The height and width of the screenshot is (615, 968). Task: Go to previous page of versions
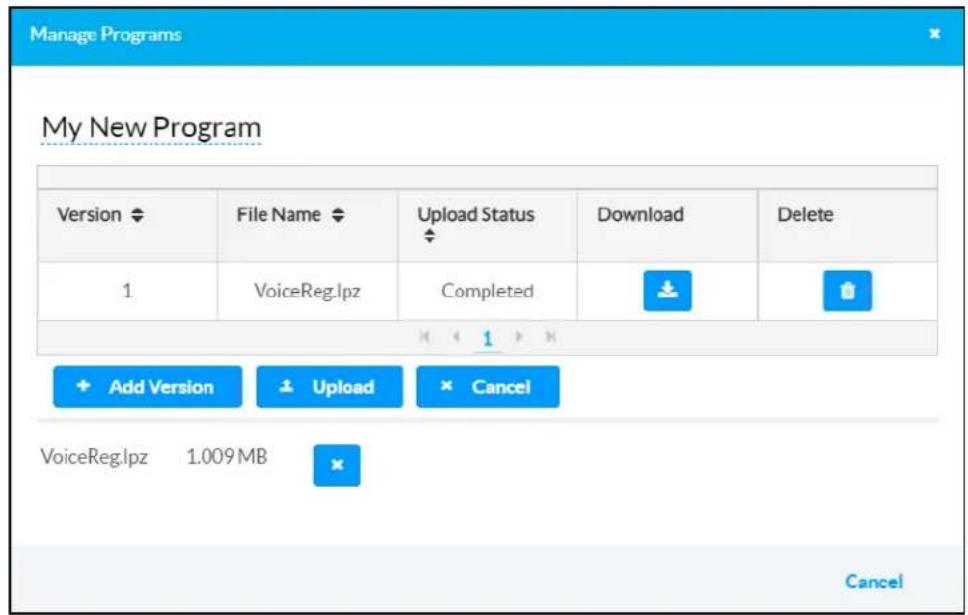pos(456,337)
